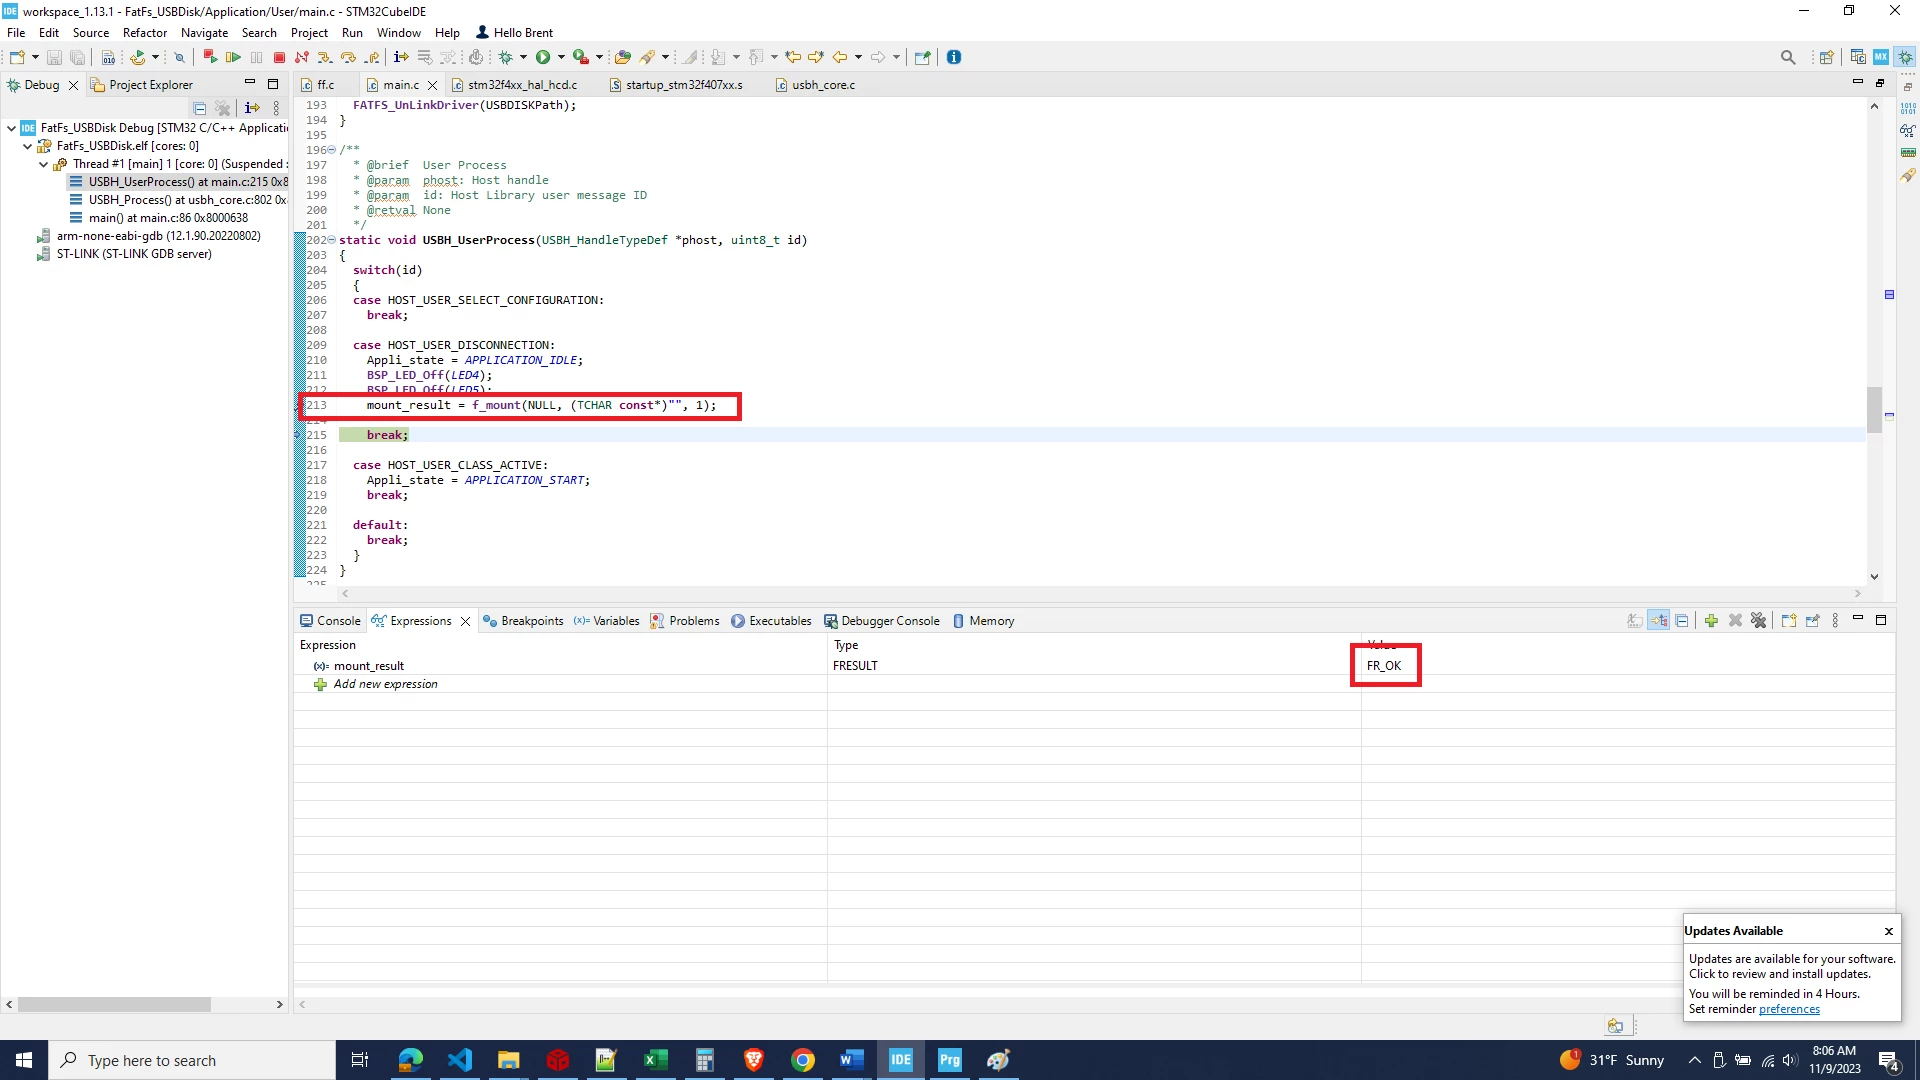The height and width of the screenshot is (1080, 1920).
Task: Switch to the Breakpoints tab
Action: (x=523, y=621)
